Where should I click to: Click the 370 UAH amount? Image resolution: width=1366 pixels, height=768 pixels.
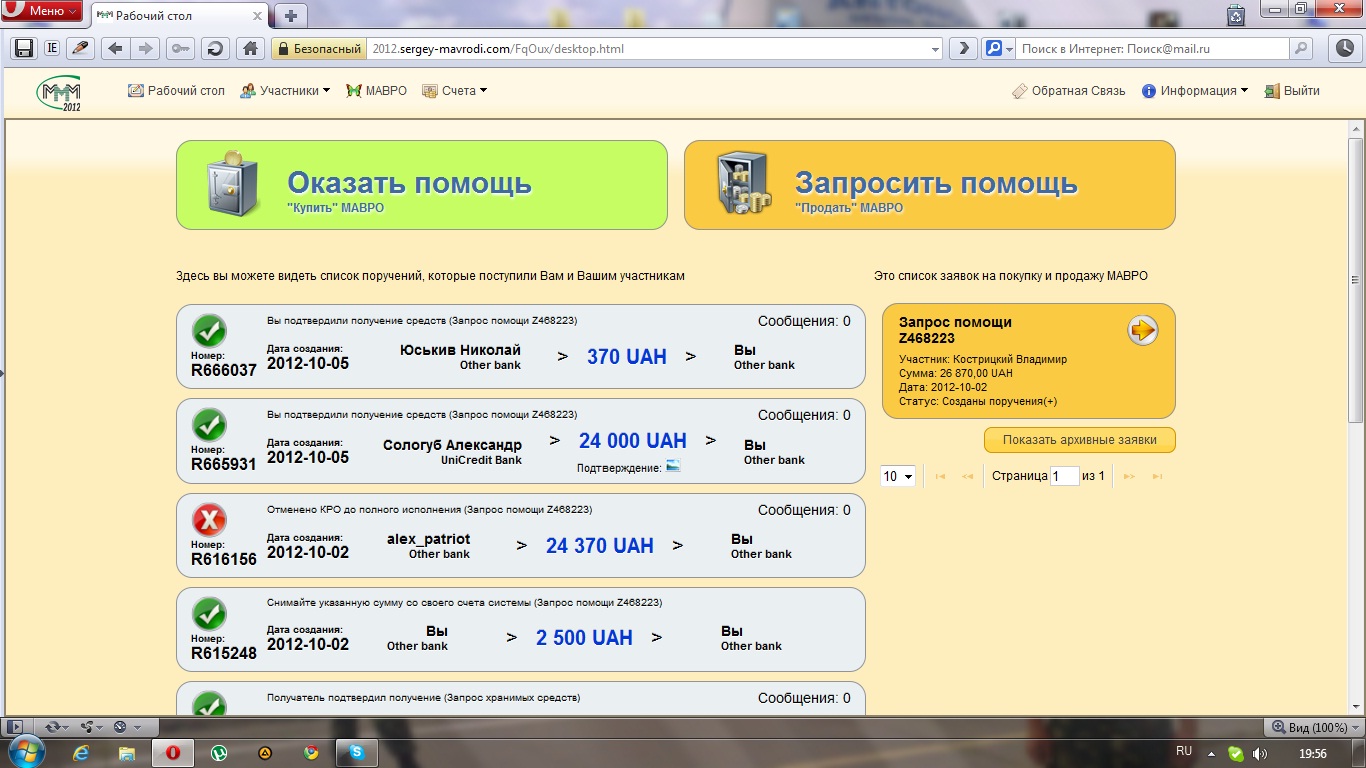(627, 356)
